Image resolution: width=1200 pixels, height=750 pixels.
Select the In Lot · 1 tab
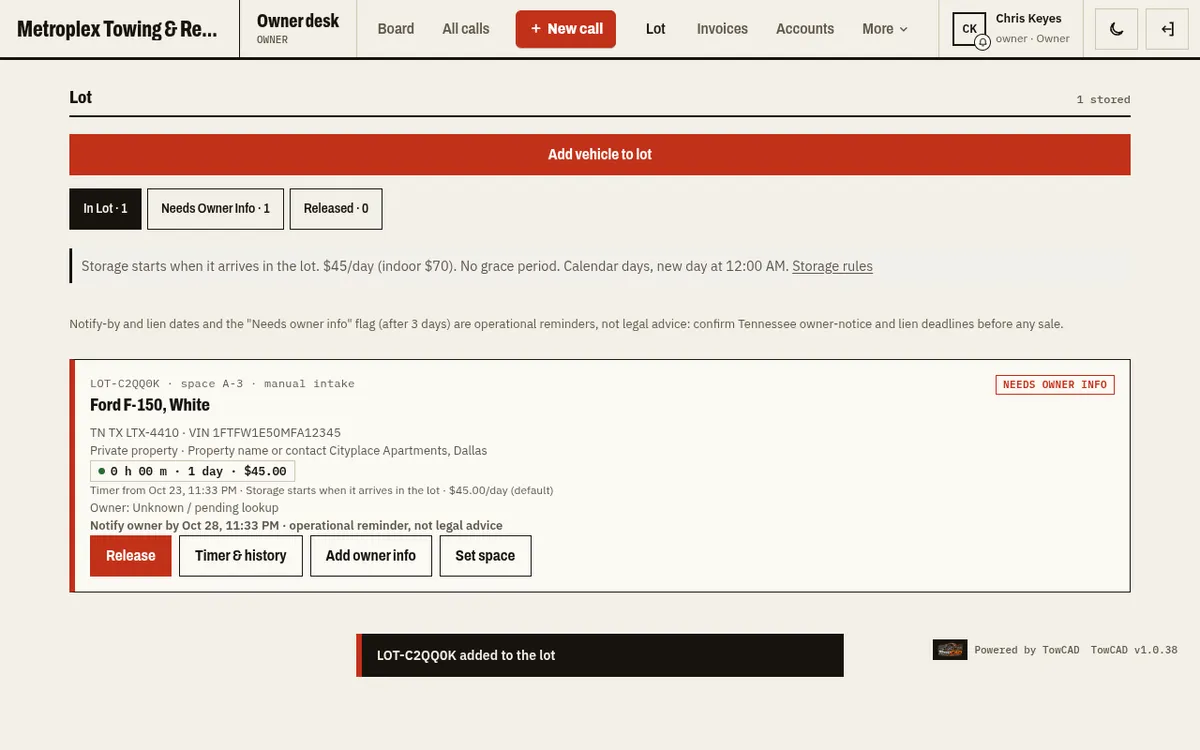(x=105, y=209)
